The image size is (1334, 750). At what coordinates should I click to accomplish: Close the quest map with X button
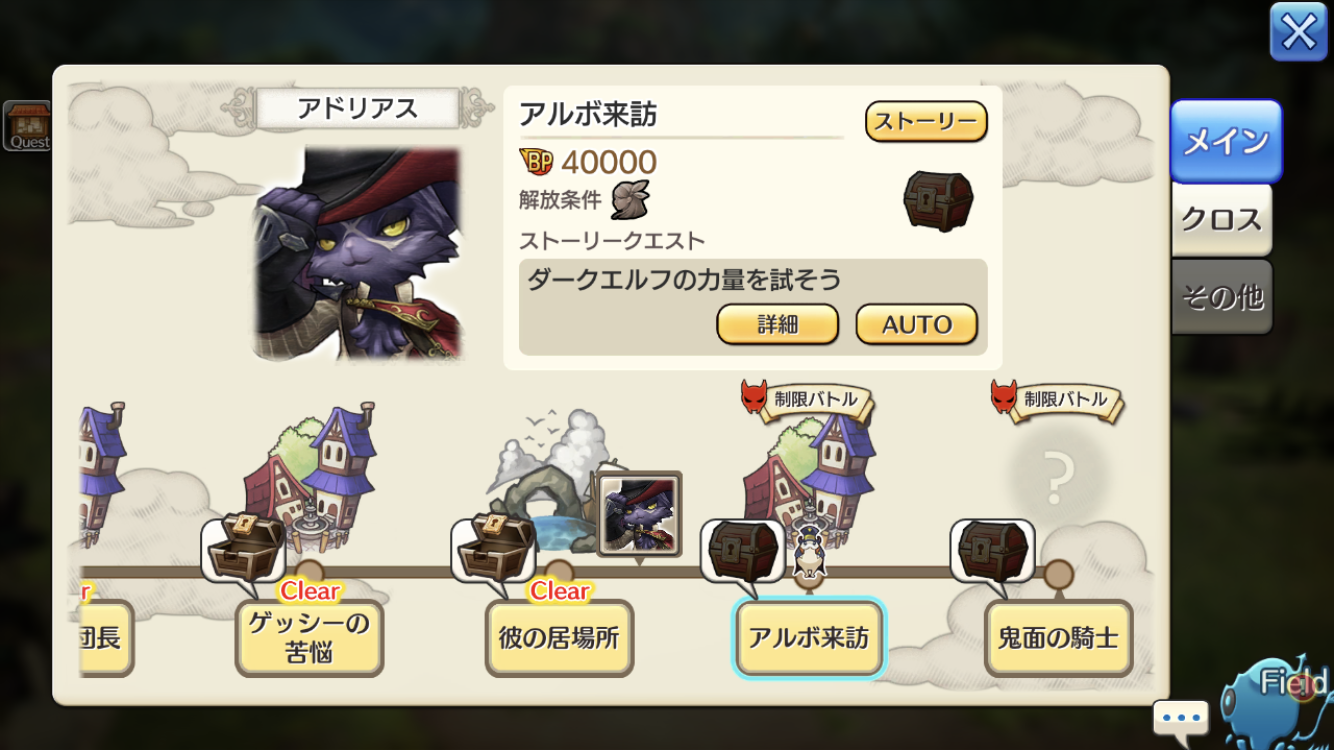pyautogui.click(x=1298, y=32)
